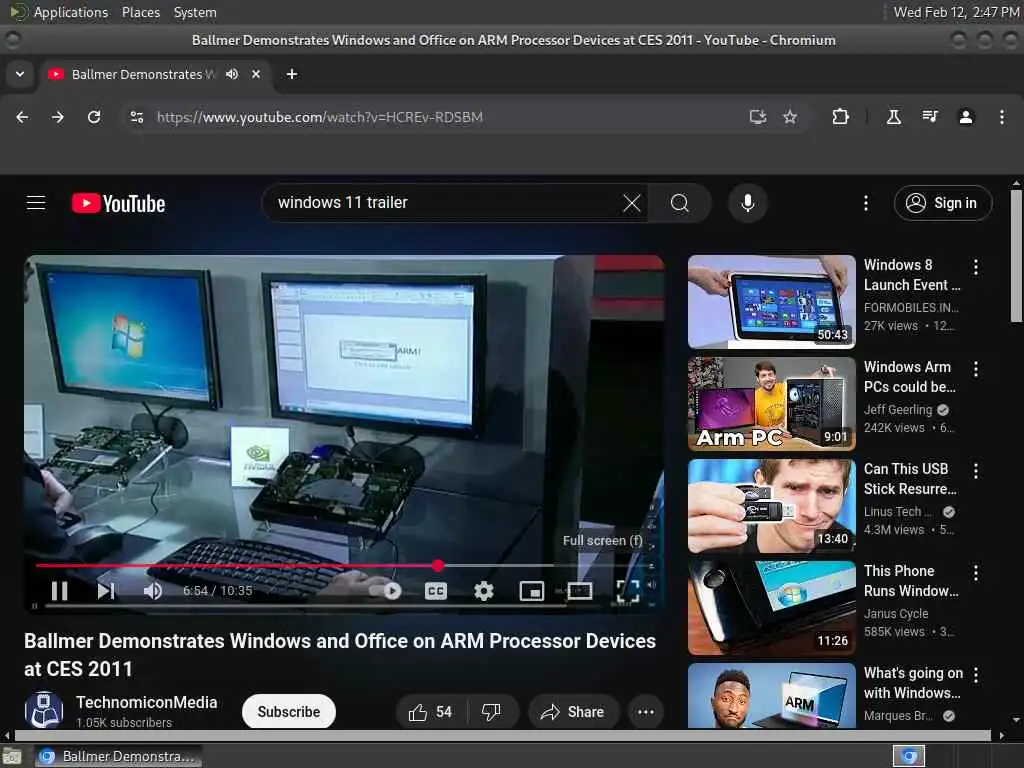1024x768 pixels.
Task: Click the horizontal scrollbar at bottom
Action: tap(502, 735)
